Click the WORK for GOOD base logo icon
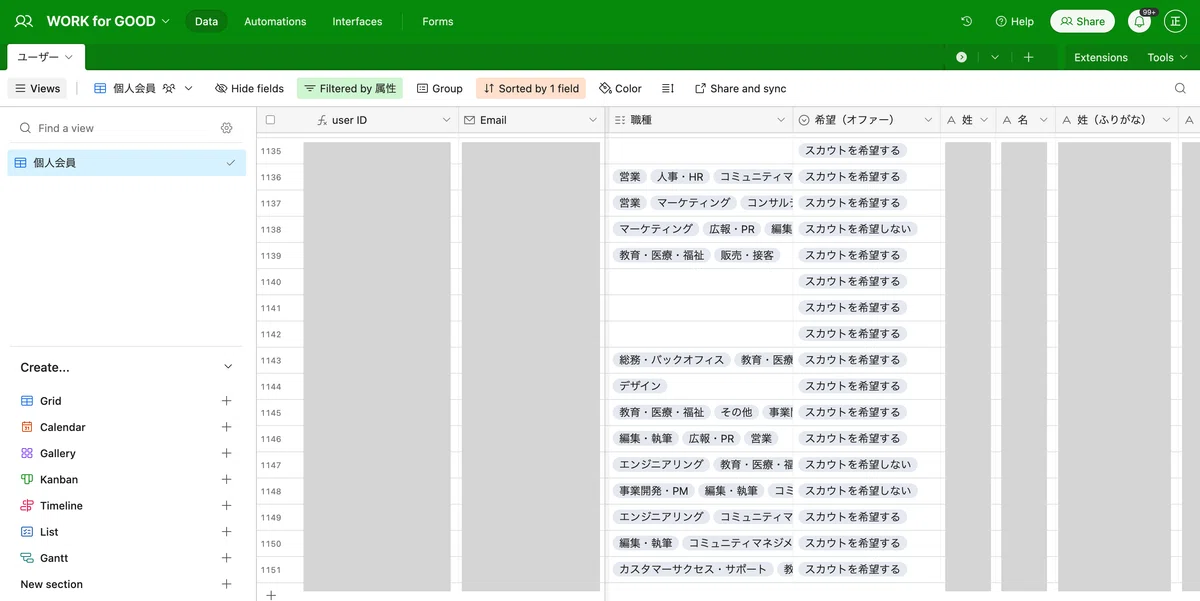Screen dimensions: 1200x601 (24, 21)
